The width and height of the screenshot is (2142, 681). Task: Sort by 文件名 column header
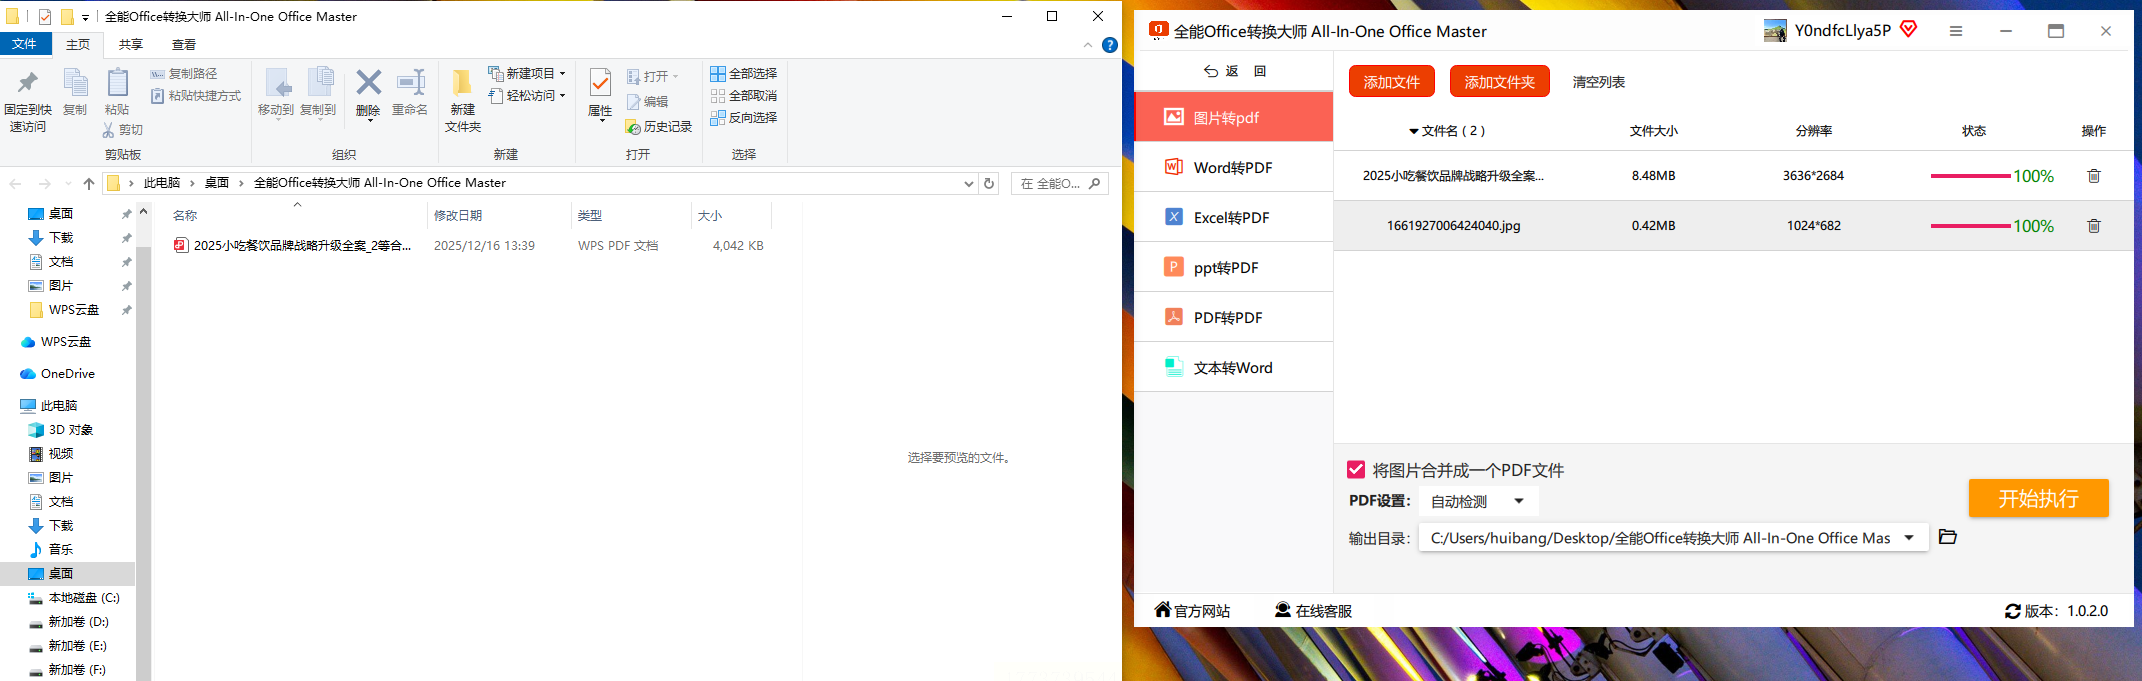click(1446, 131)
